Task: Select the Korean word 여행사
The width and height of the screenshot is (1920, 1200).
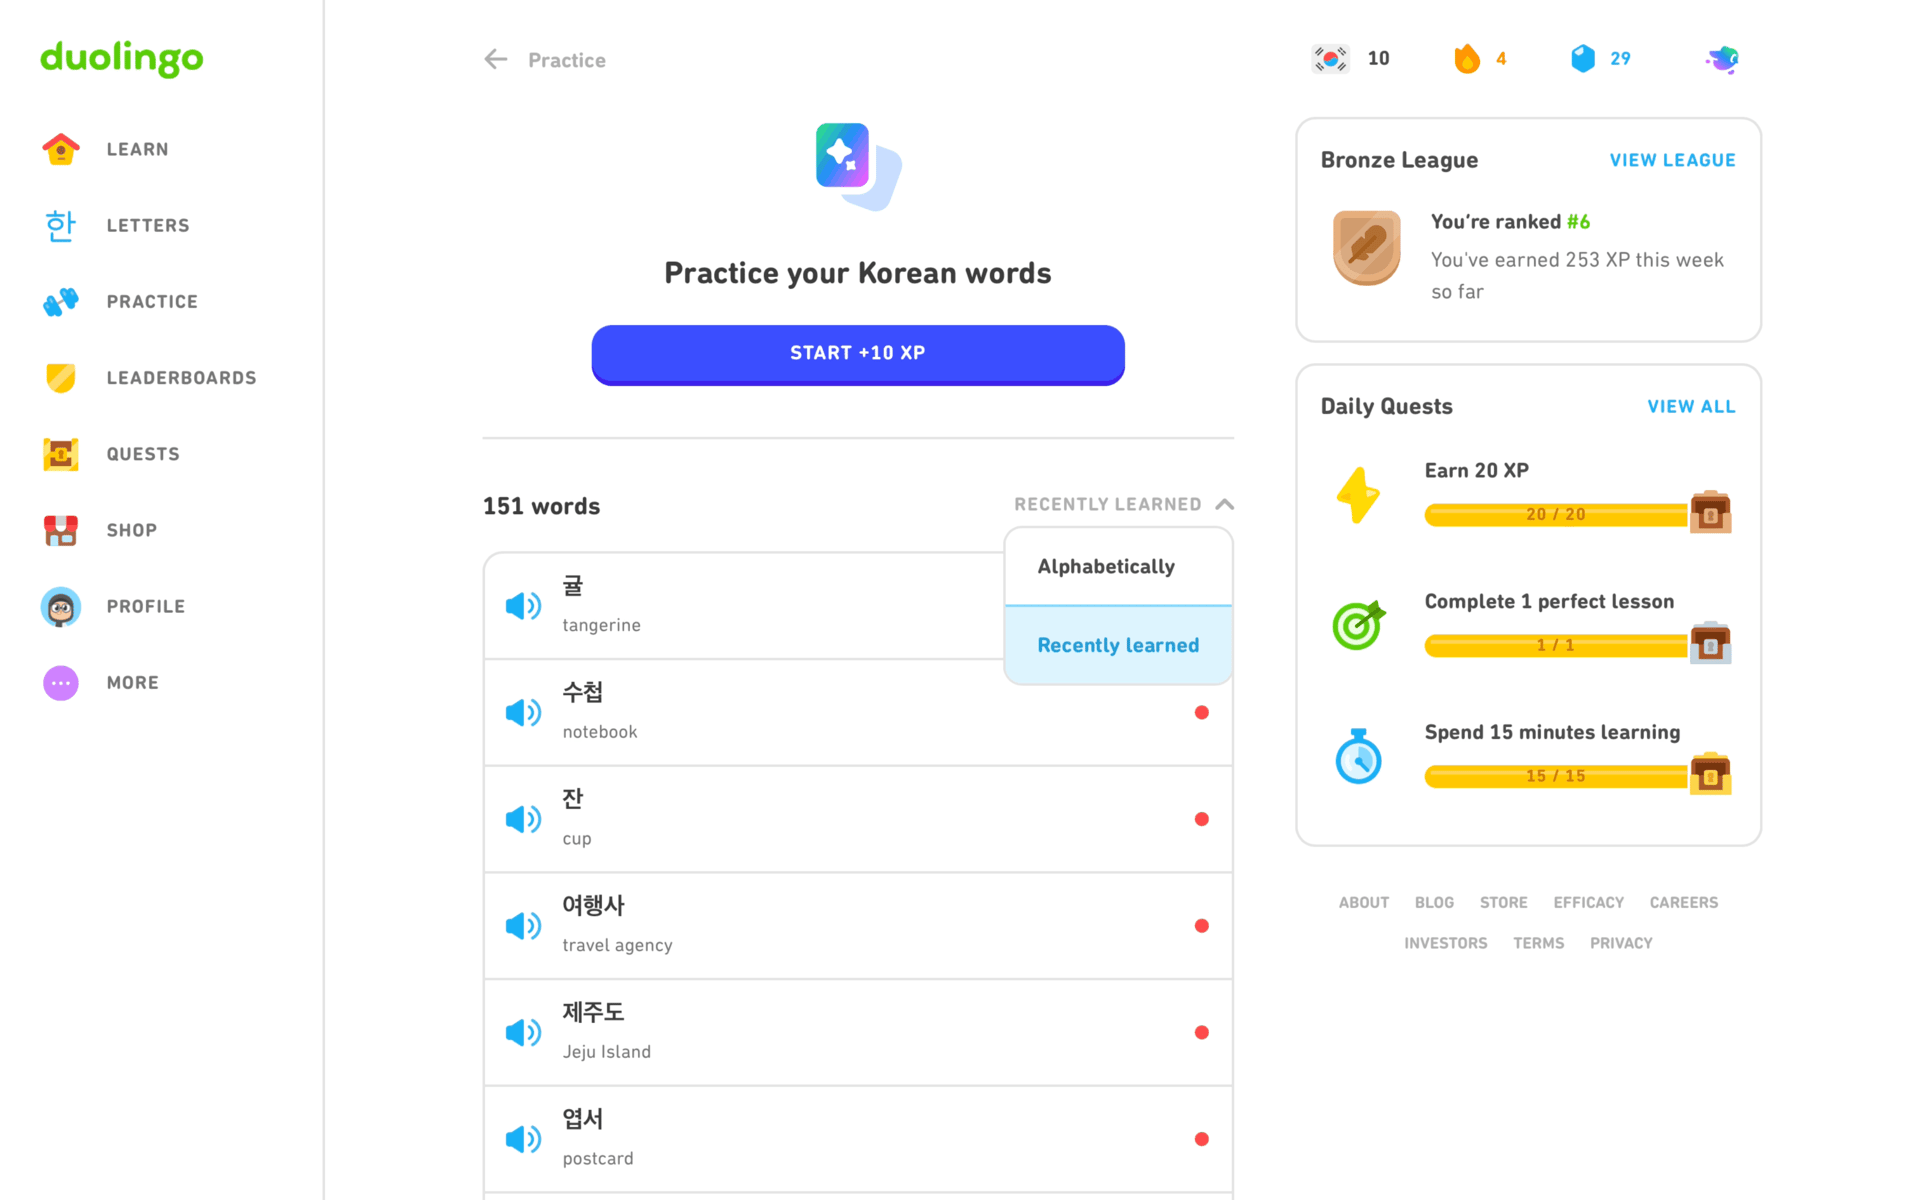Action: 593,905
